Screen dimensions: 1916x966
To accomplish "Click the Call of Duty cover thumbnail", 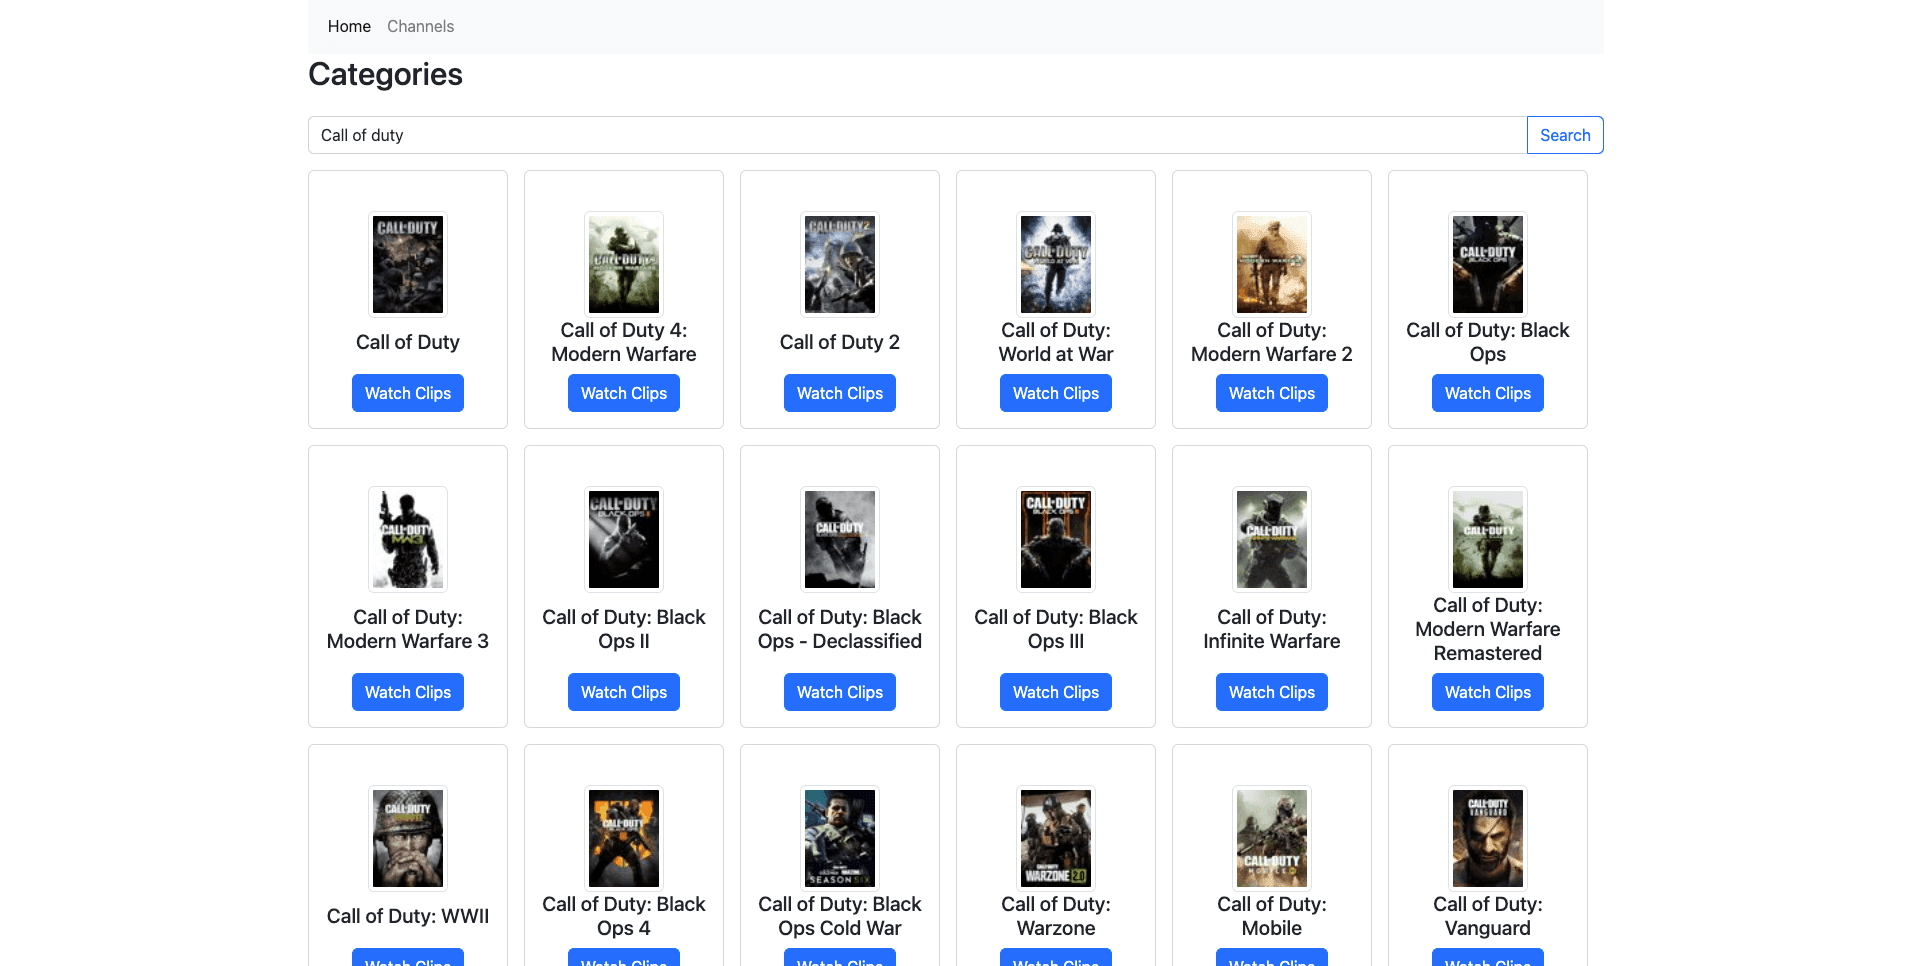I will click(x=407, y=263).
